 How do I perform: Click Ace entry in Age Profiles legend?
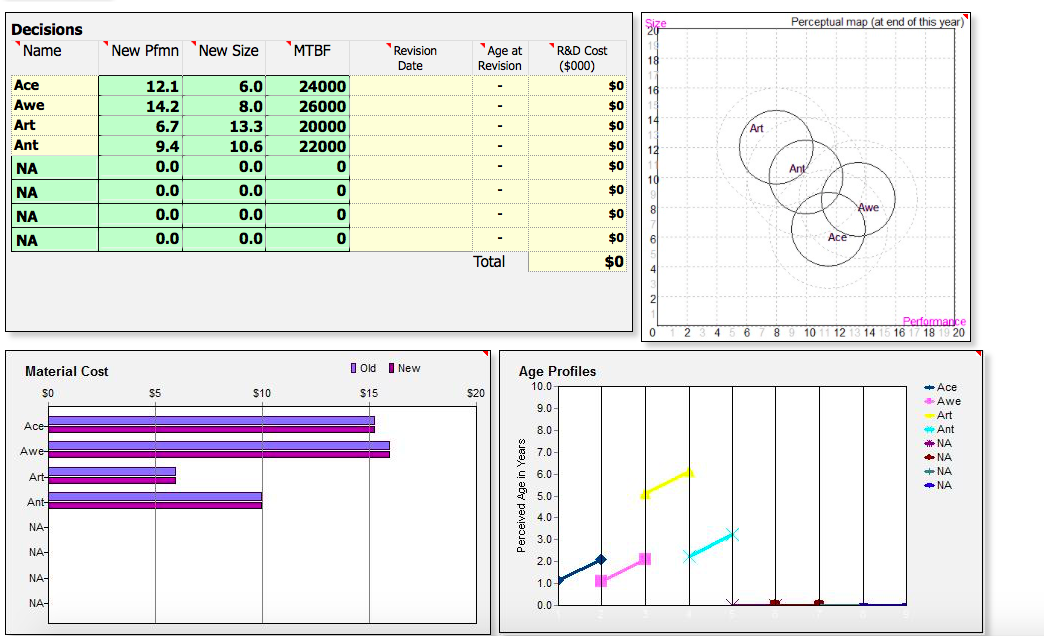tap(941, 387)
